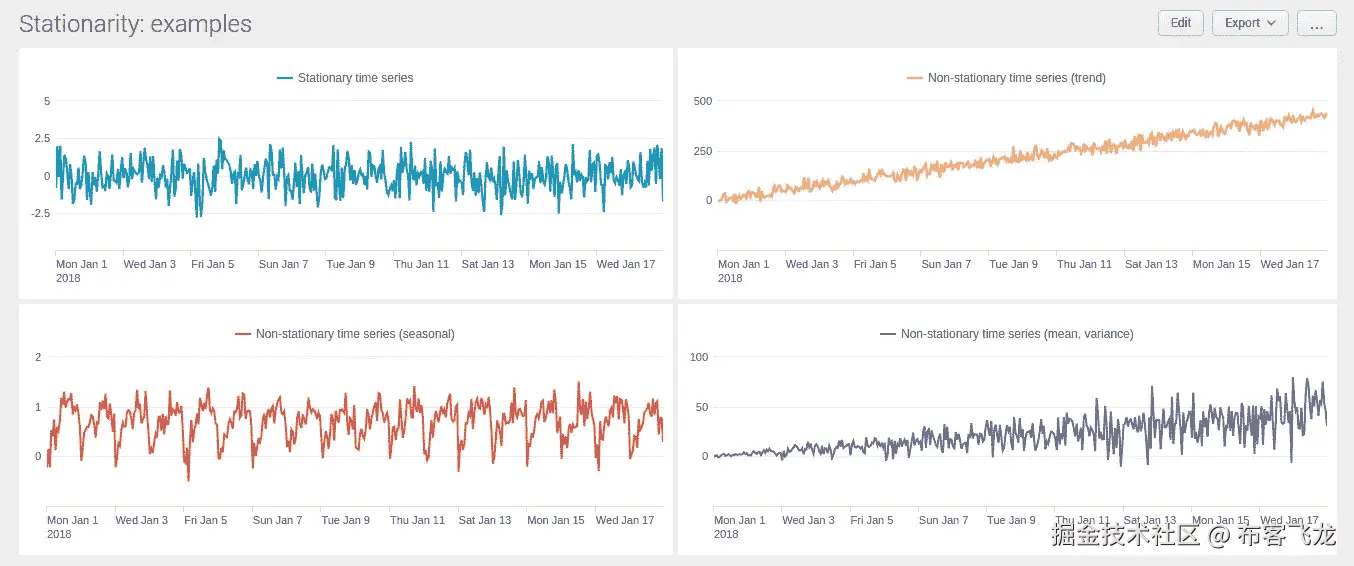This screenshot has height=566, width=1354.
Task: Click Mon Jan 15 on stationary chart axis
Action: click(554, 264)
